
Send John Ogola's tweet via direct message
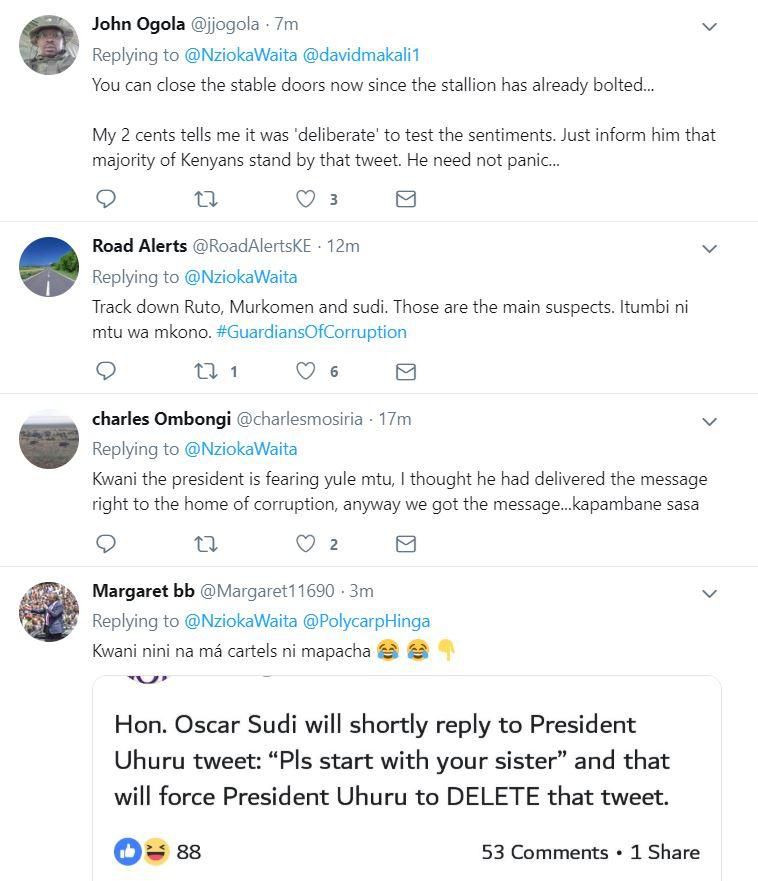405,199
